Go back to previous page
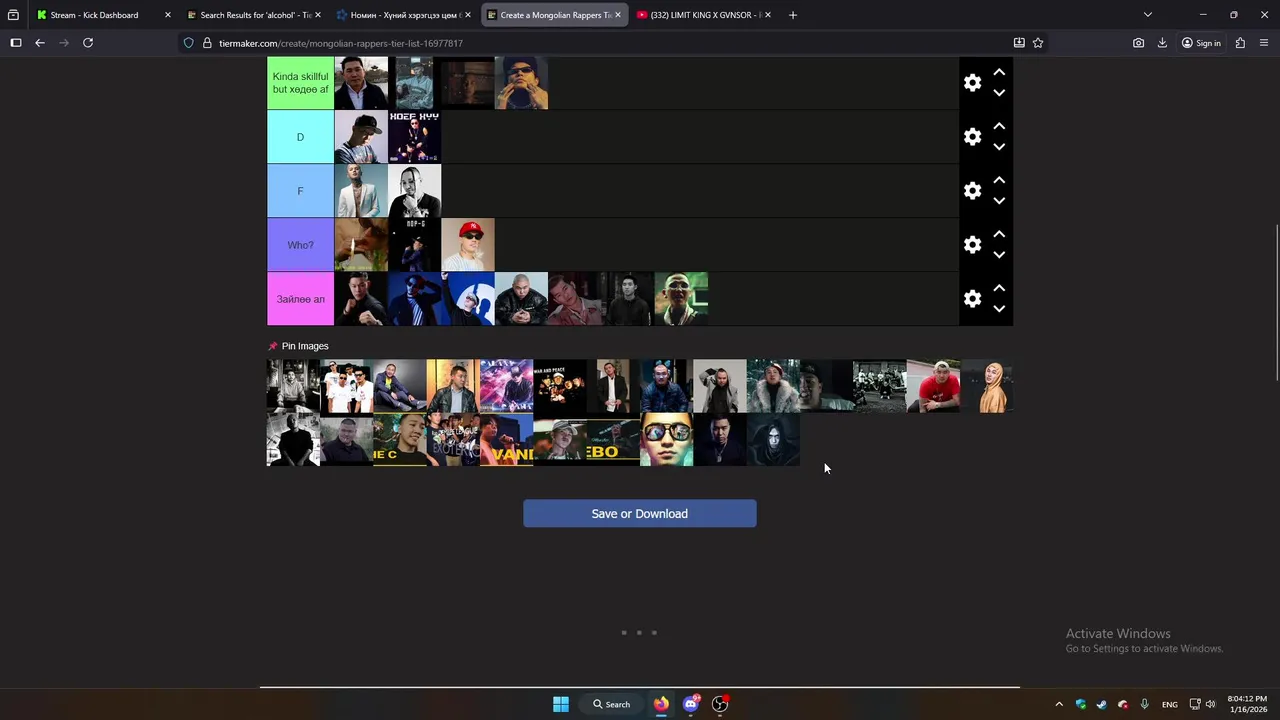 (40, 43)
